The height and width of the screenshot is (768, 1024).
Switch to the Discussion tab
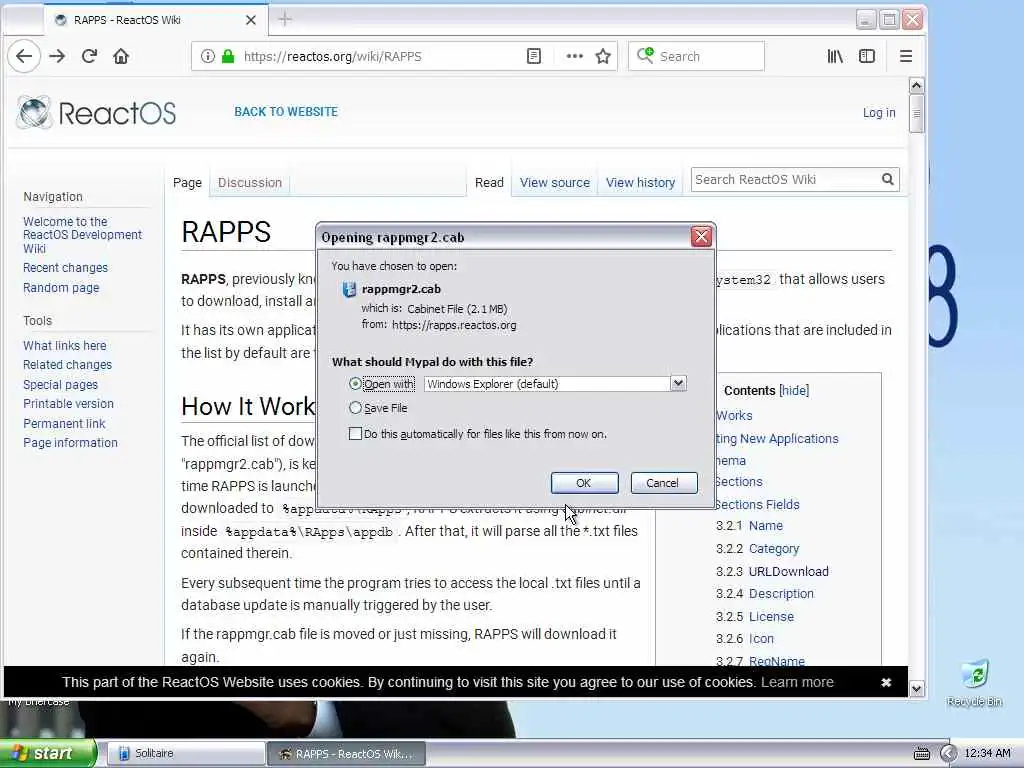coord(249,183)
